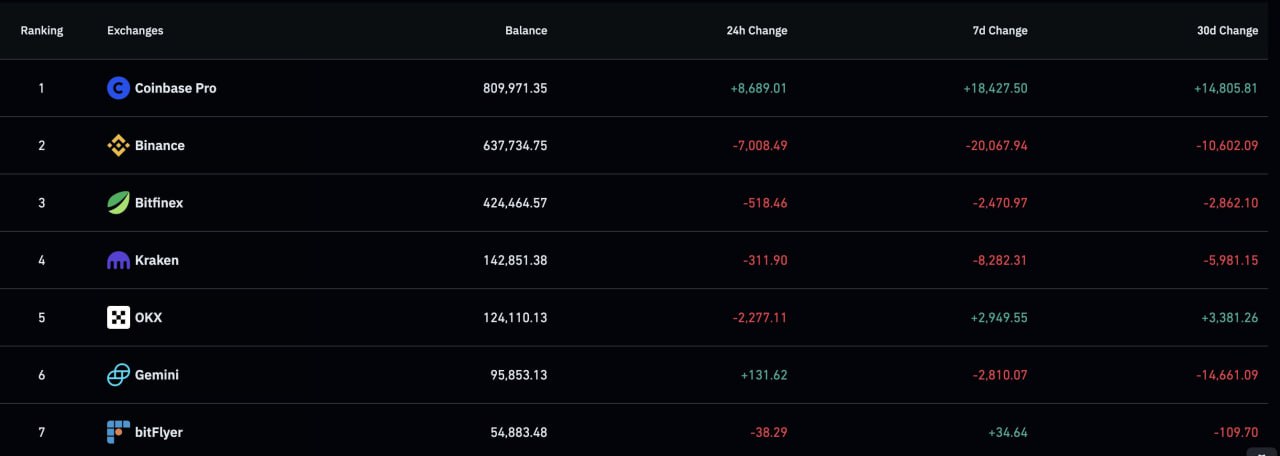This screenshot has height=456, width=1280.
Task: Click the Coinbase Pro logo icon
Action: 118,88
